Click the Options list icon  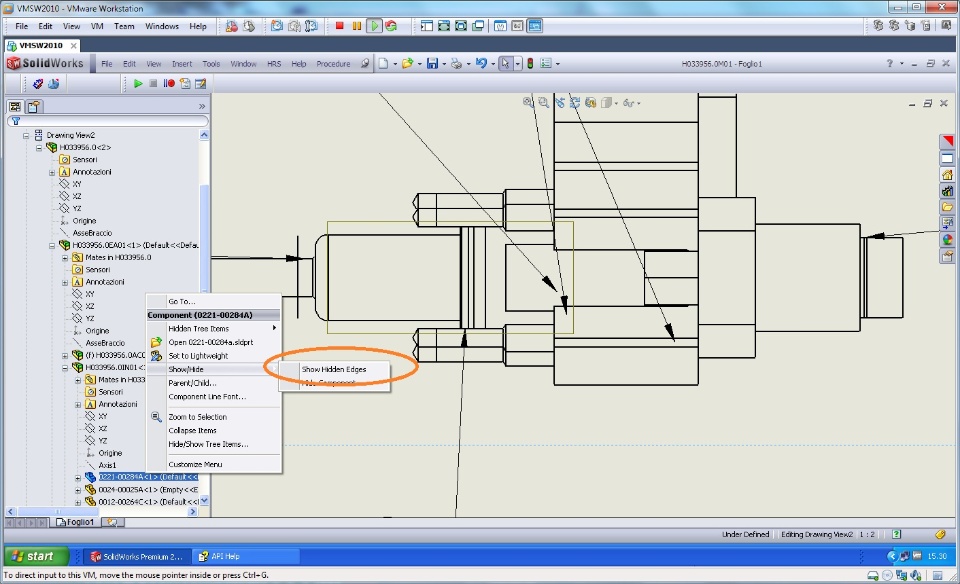(x=546, y=63)
